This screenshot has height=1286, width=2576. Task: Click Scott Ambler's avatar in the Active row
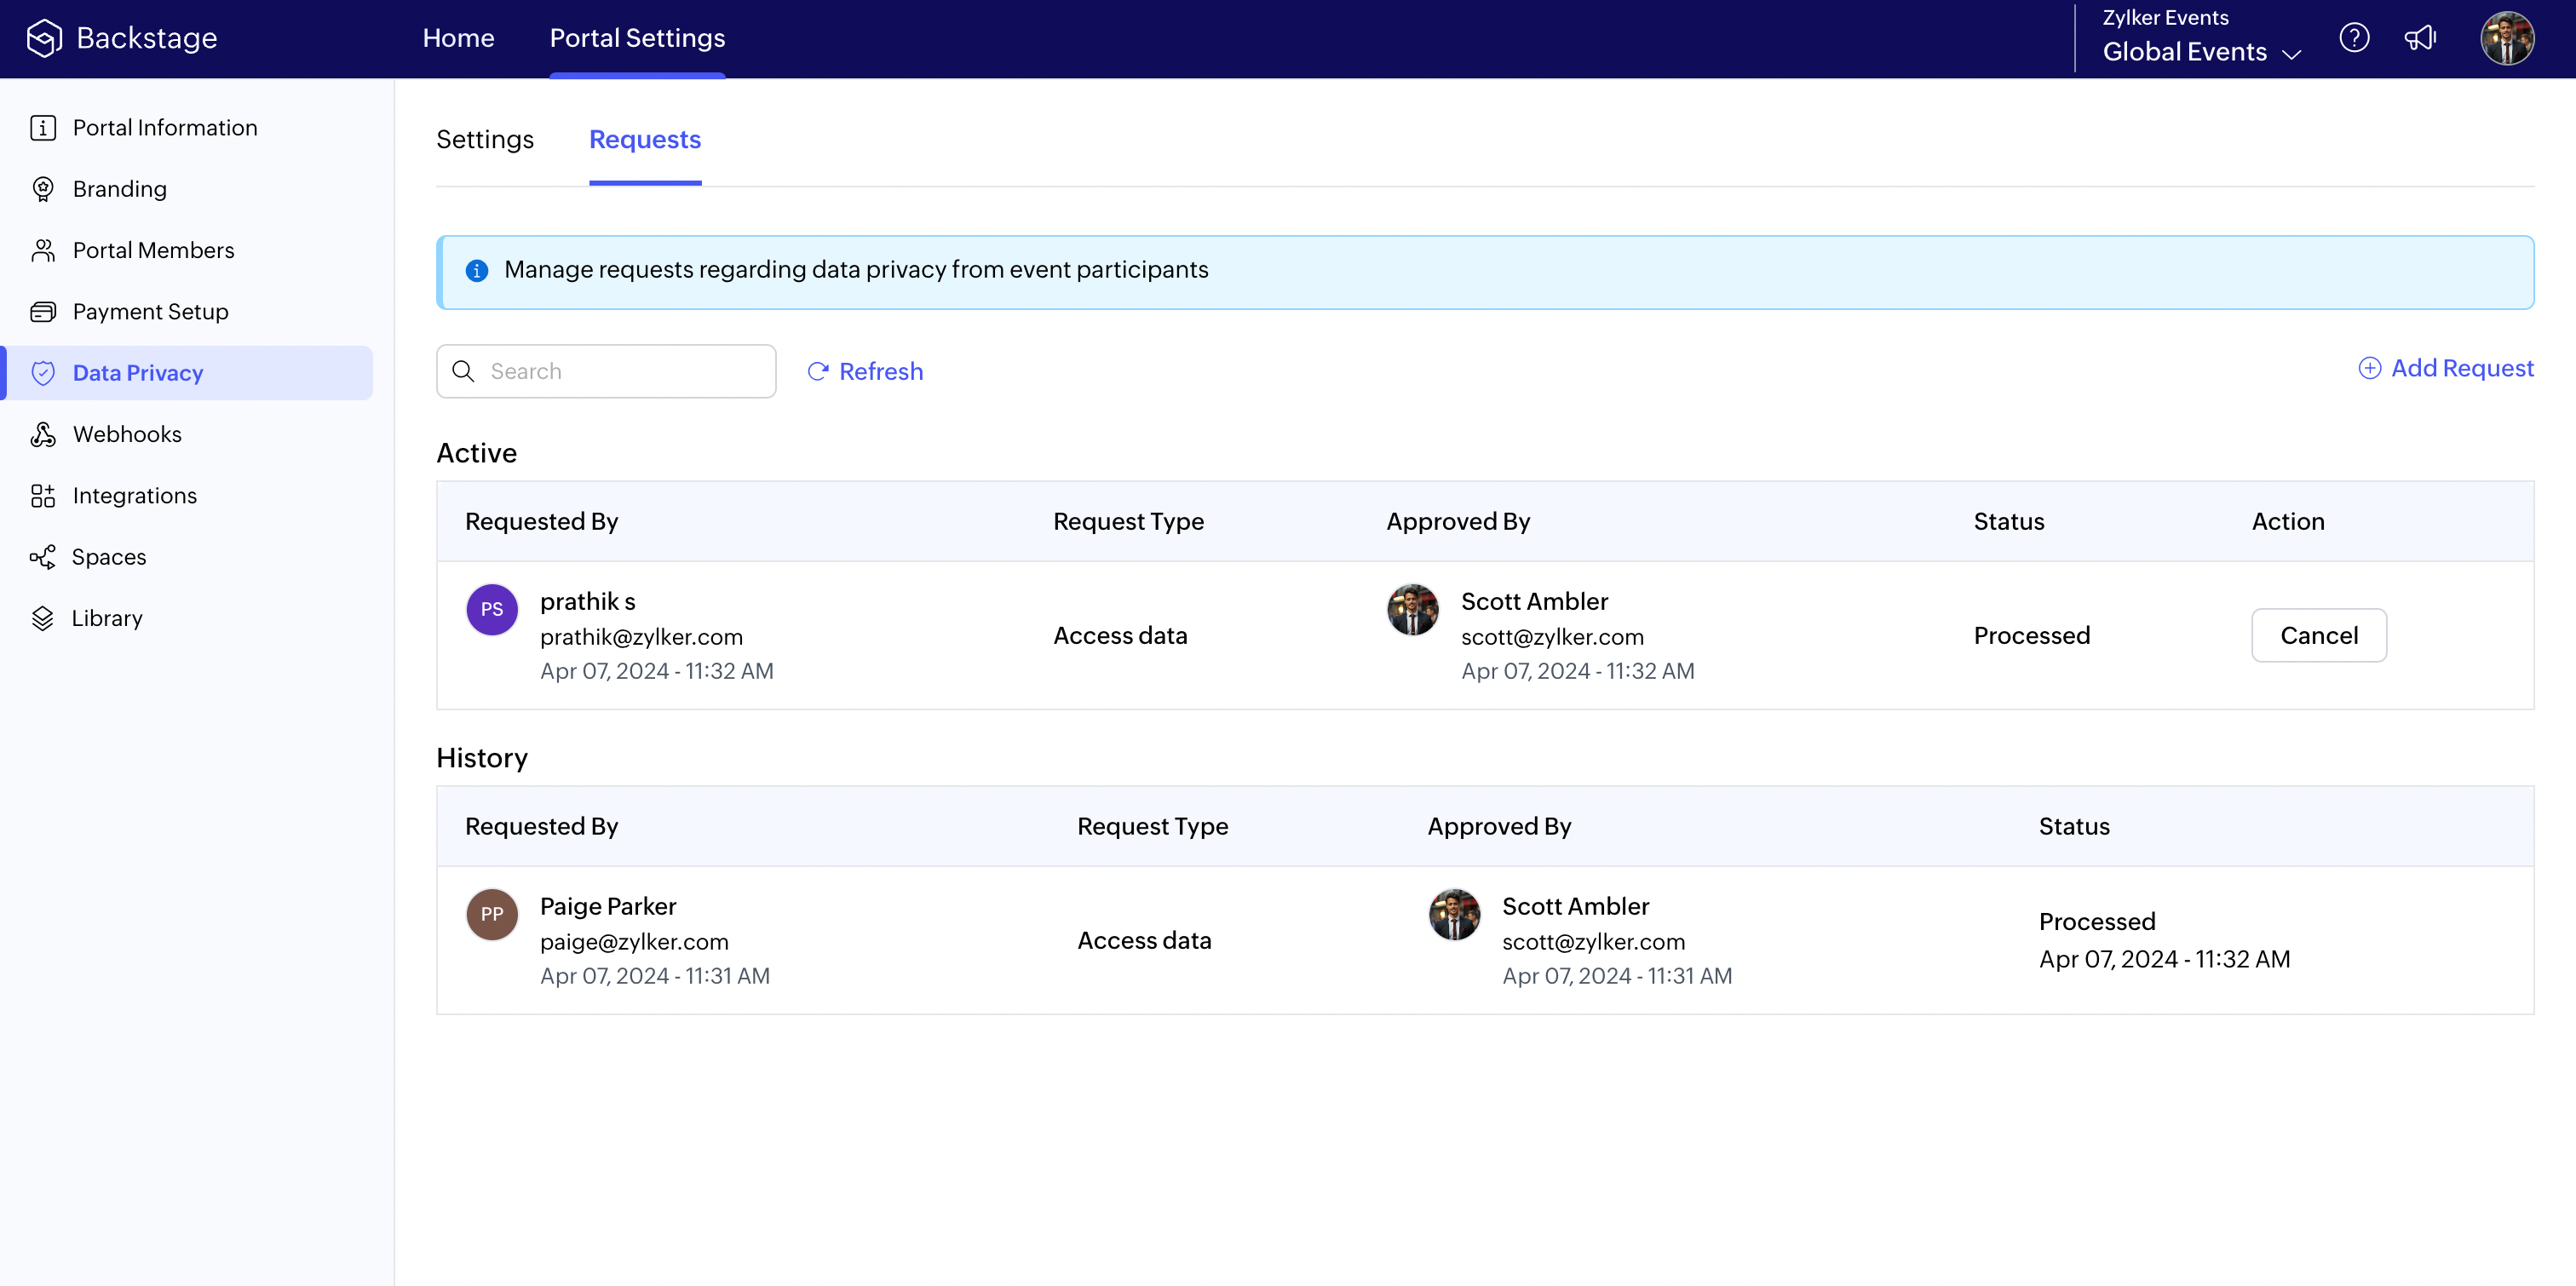1412,609
